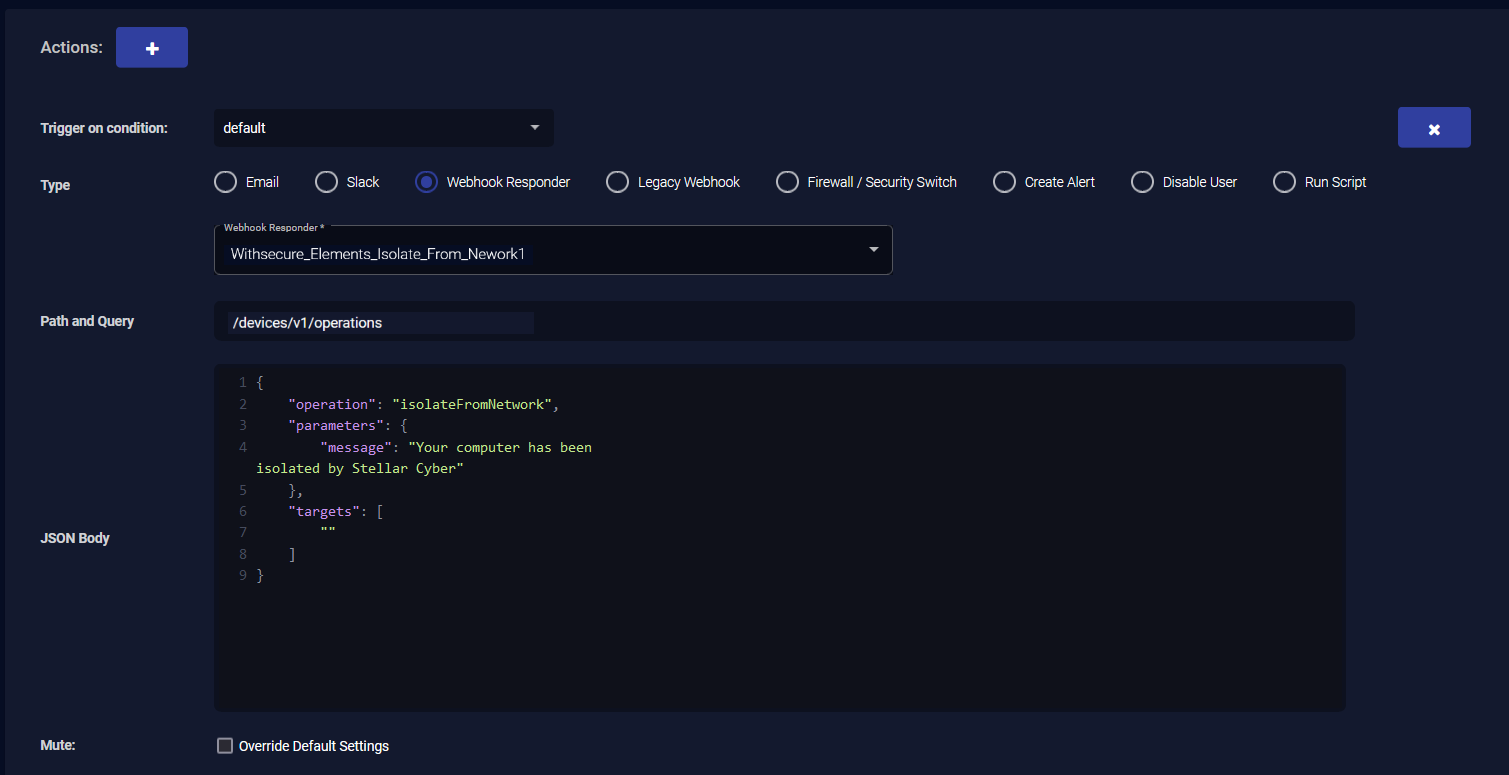Screen dimensions: 1509x775
Task: Select the Webhook Responder radio button
Action: click(426, 182)
